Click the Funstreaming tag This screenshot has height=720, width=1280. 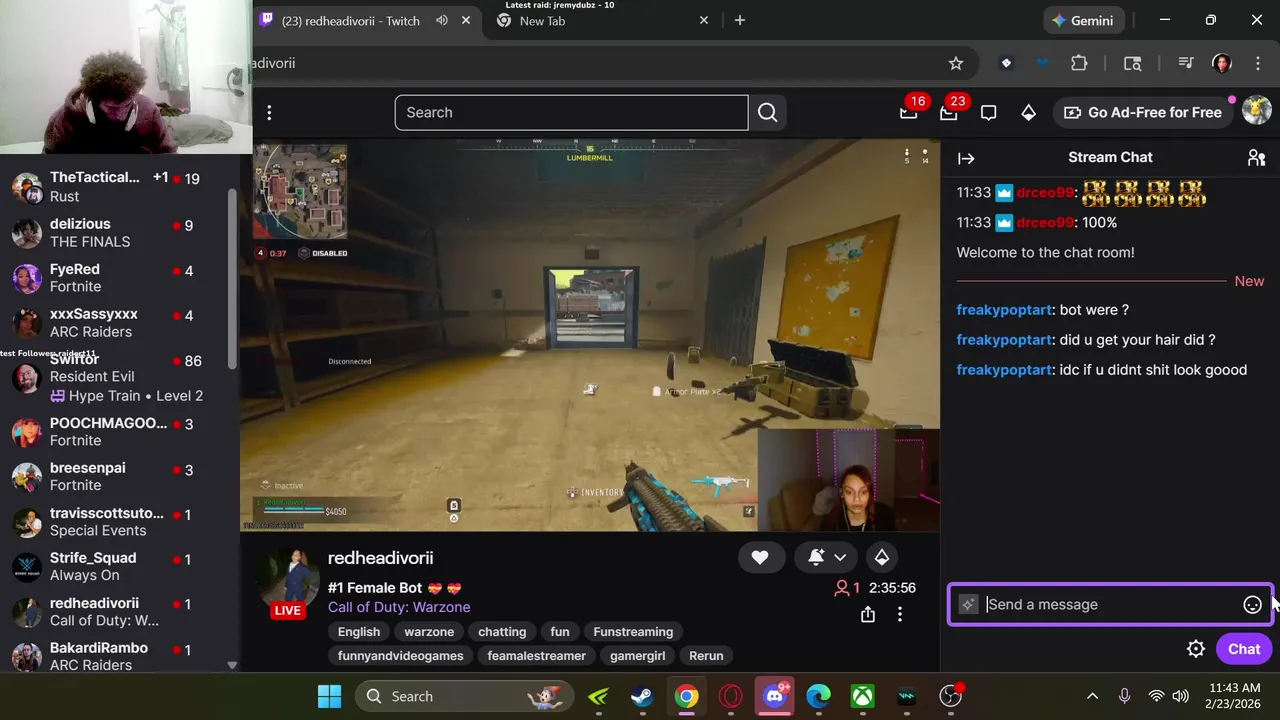point(633,632)
